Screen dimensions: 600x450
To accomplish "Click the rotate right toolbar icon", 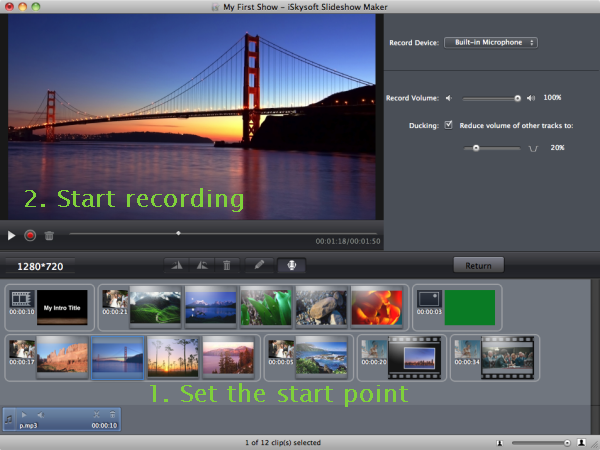I will [x=201, y=265].
